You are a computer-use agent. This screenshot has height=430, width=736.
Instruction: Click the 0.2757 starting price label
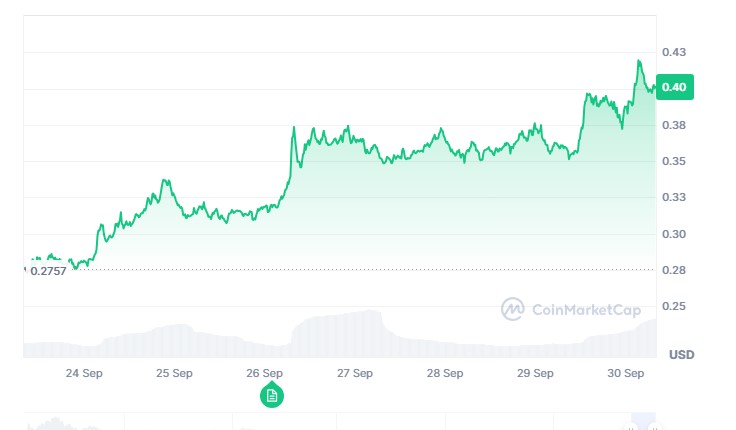pos(48,271)
